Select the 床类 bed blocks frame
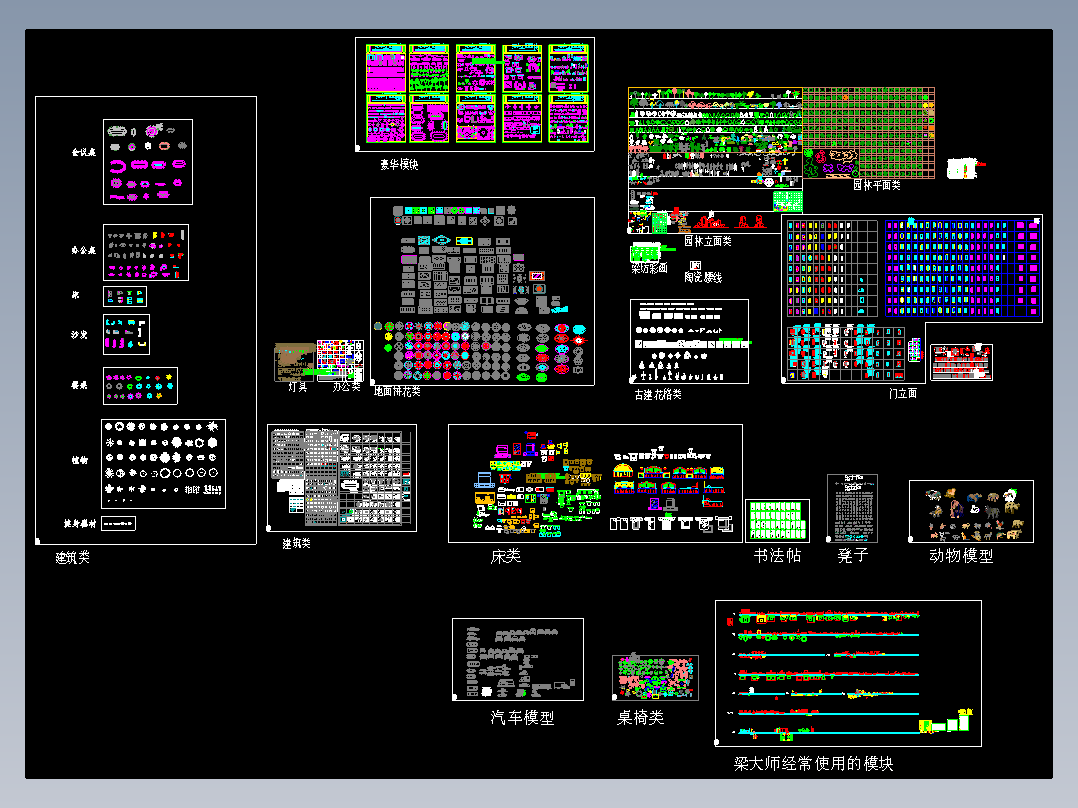 click(x=595, y=483)
